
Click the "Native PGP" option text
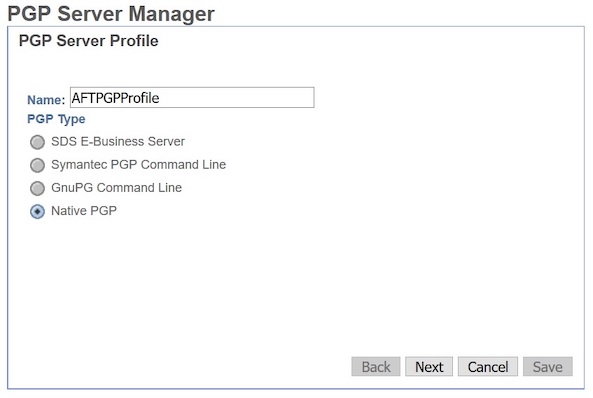(84, 211)
